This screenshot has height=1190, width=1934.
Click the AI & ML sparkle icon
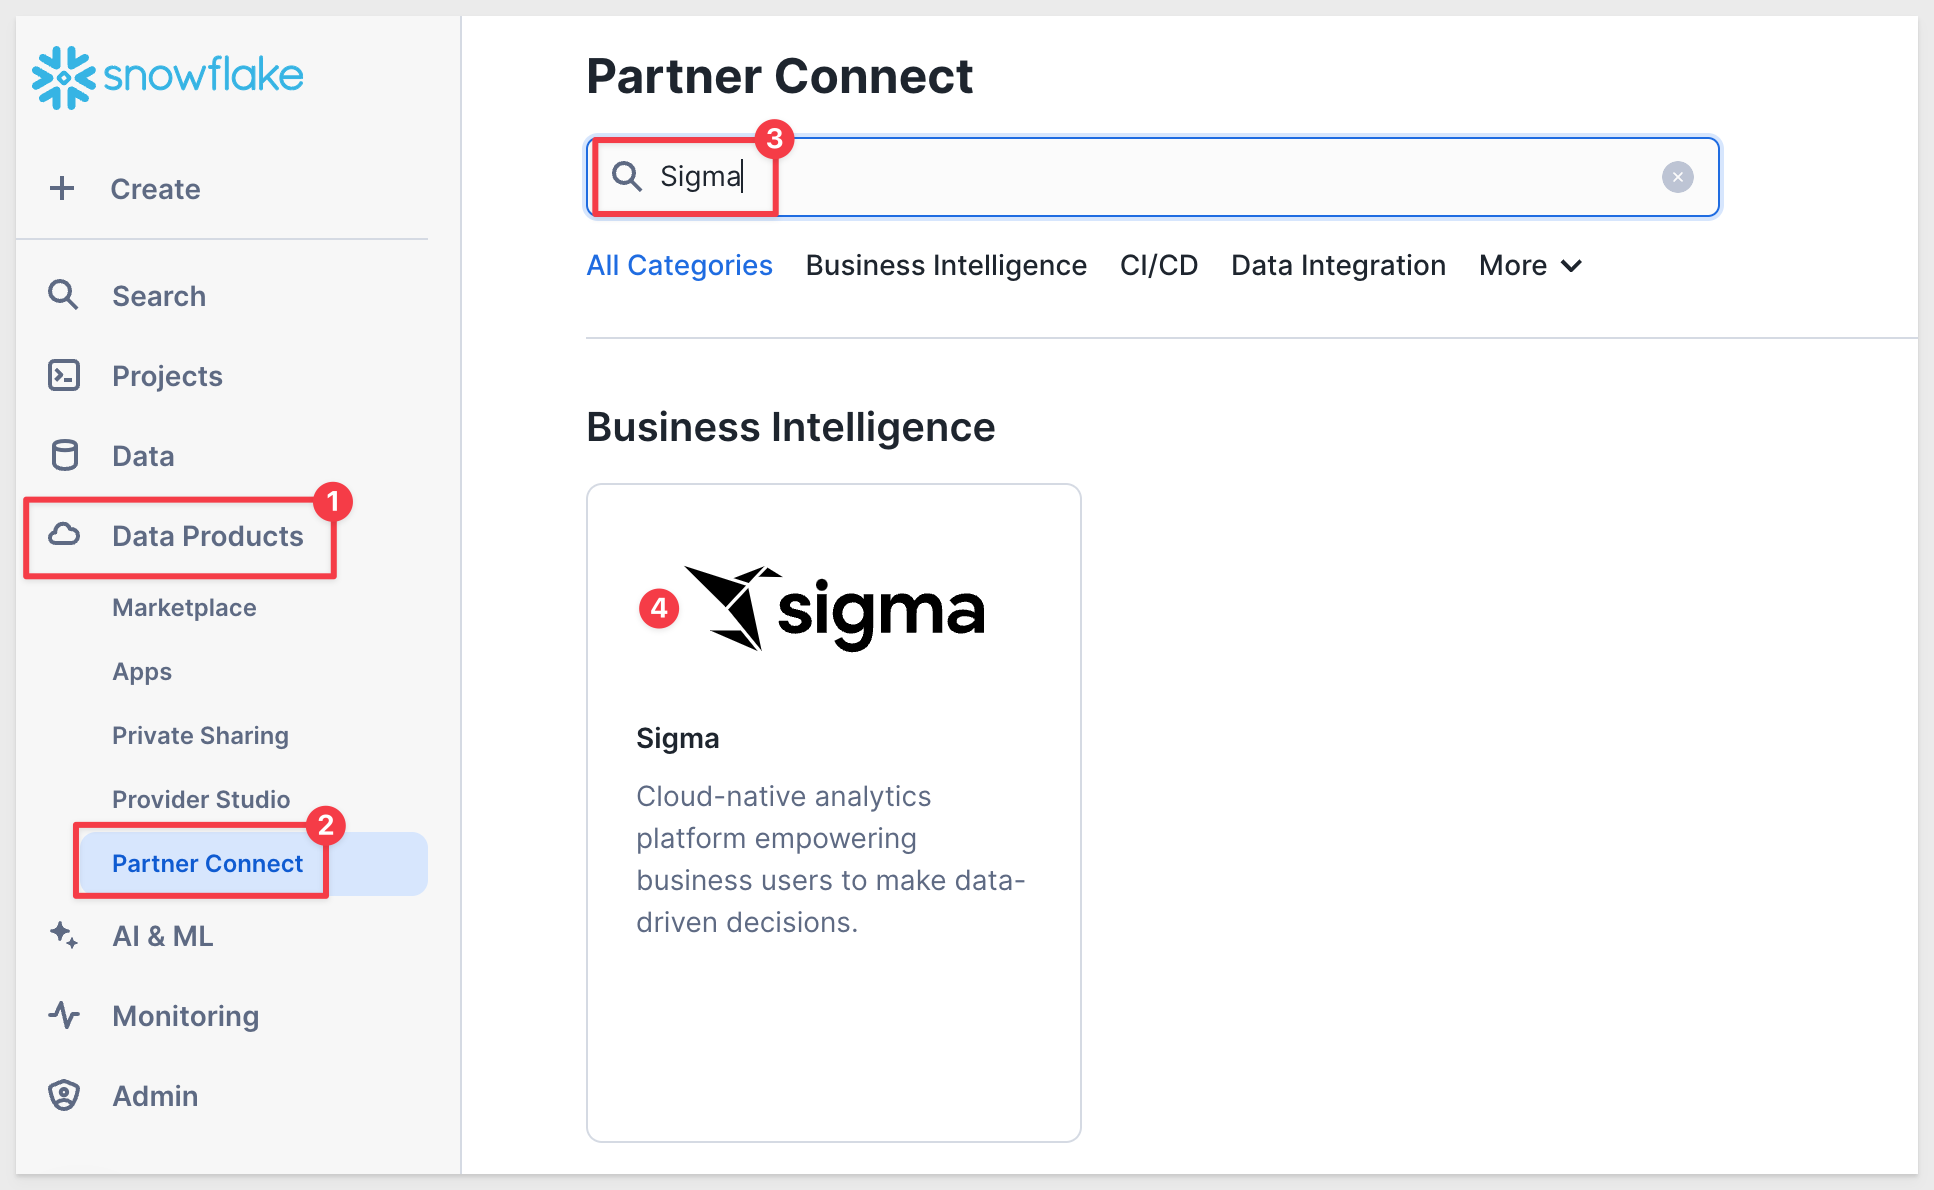tap(64, 935)
